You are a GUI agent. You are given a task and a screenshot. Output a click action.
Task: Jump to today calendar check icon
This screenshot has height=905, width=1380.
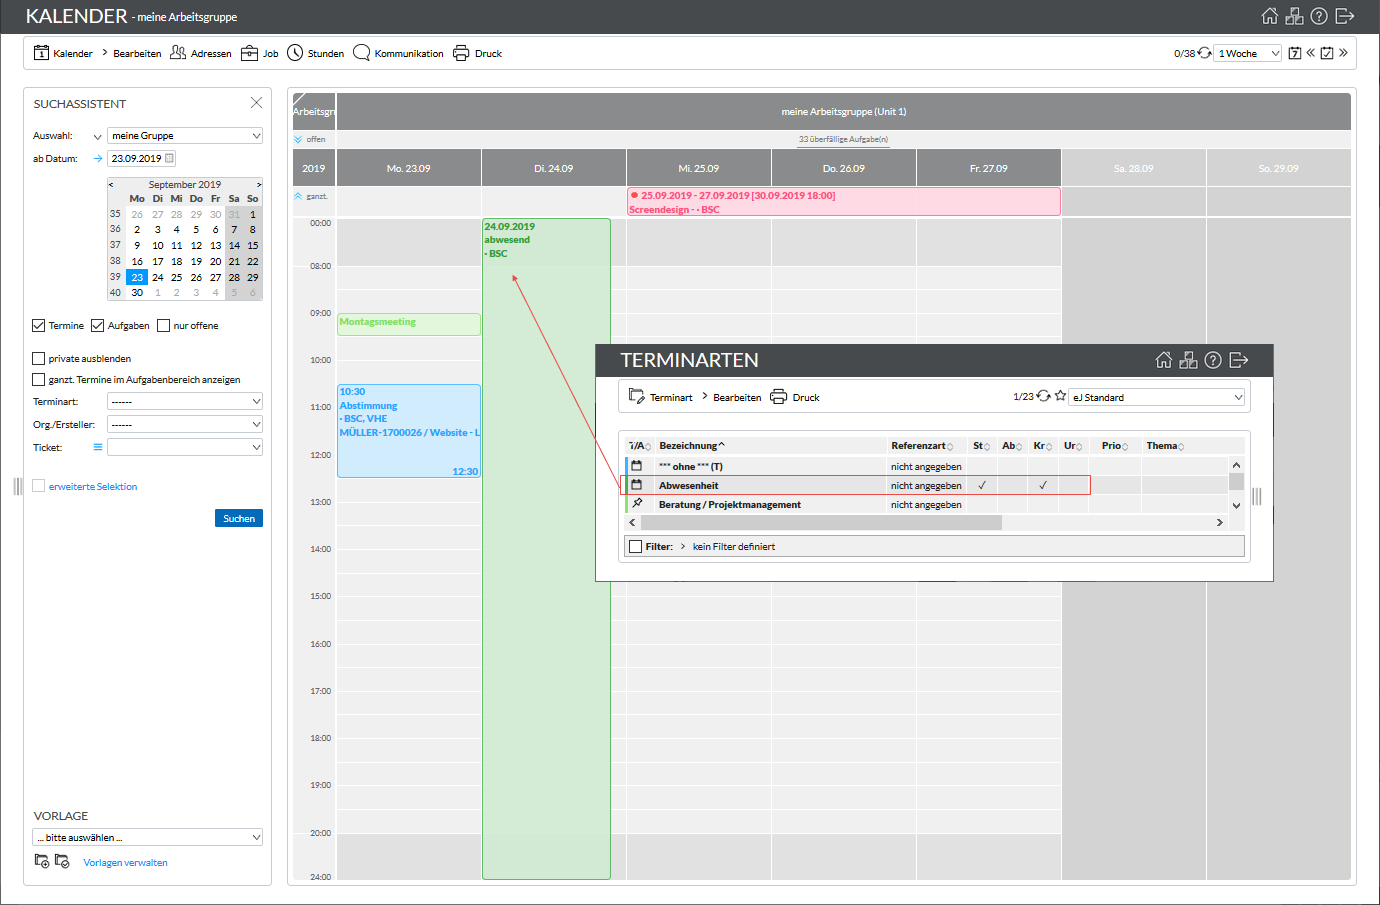[1327, 53]
